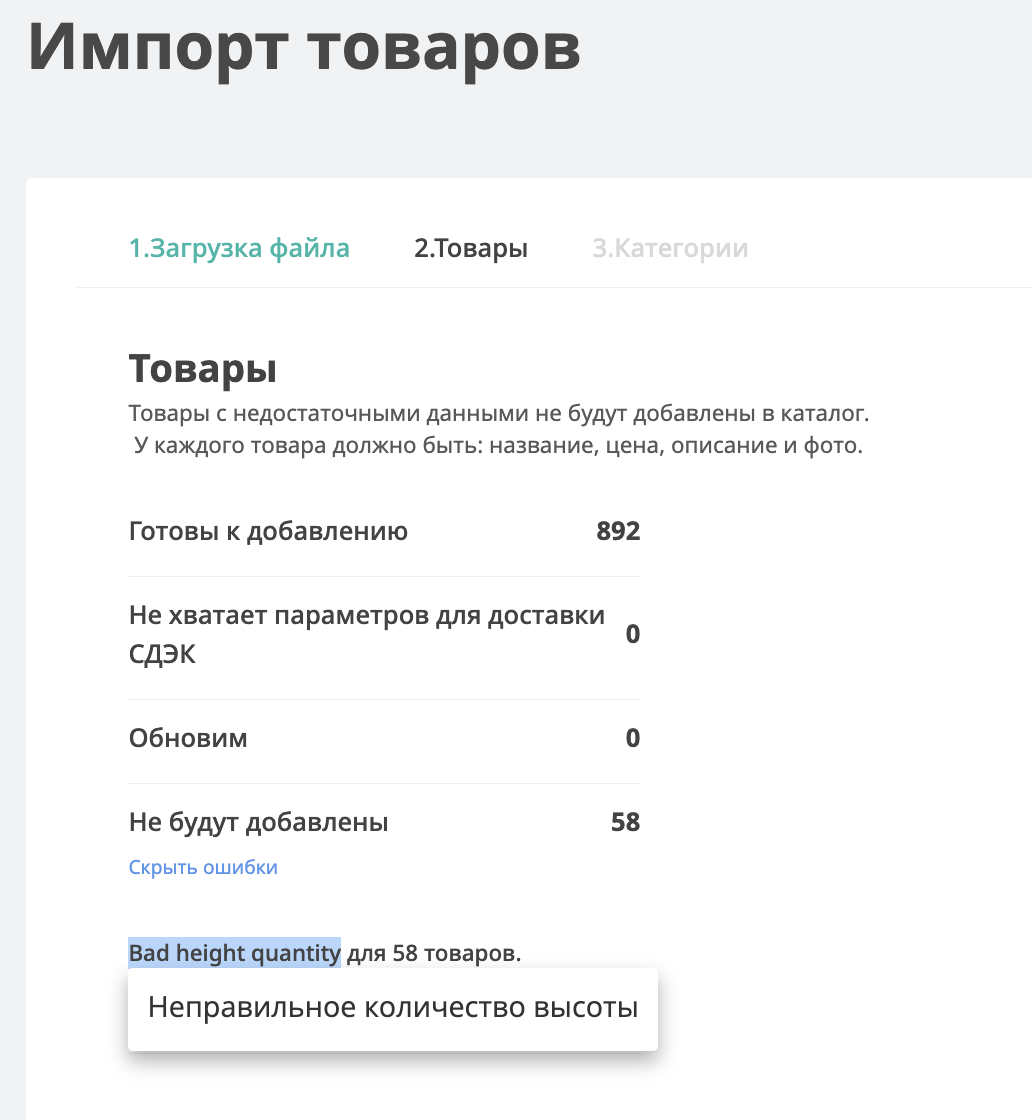
Task: Click the 58 not-added count
Action: pos(625,823)
